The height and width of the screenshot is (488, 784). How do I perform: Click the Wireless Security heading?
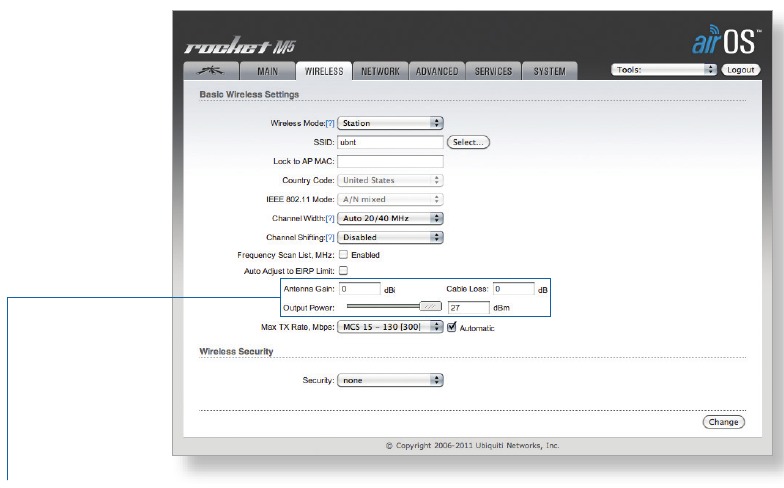coord(236,352)
